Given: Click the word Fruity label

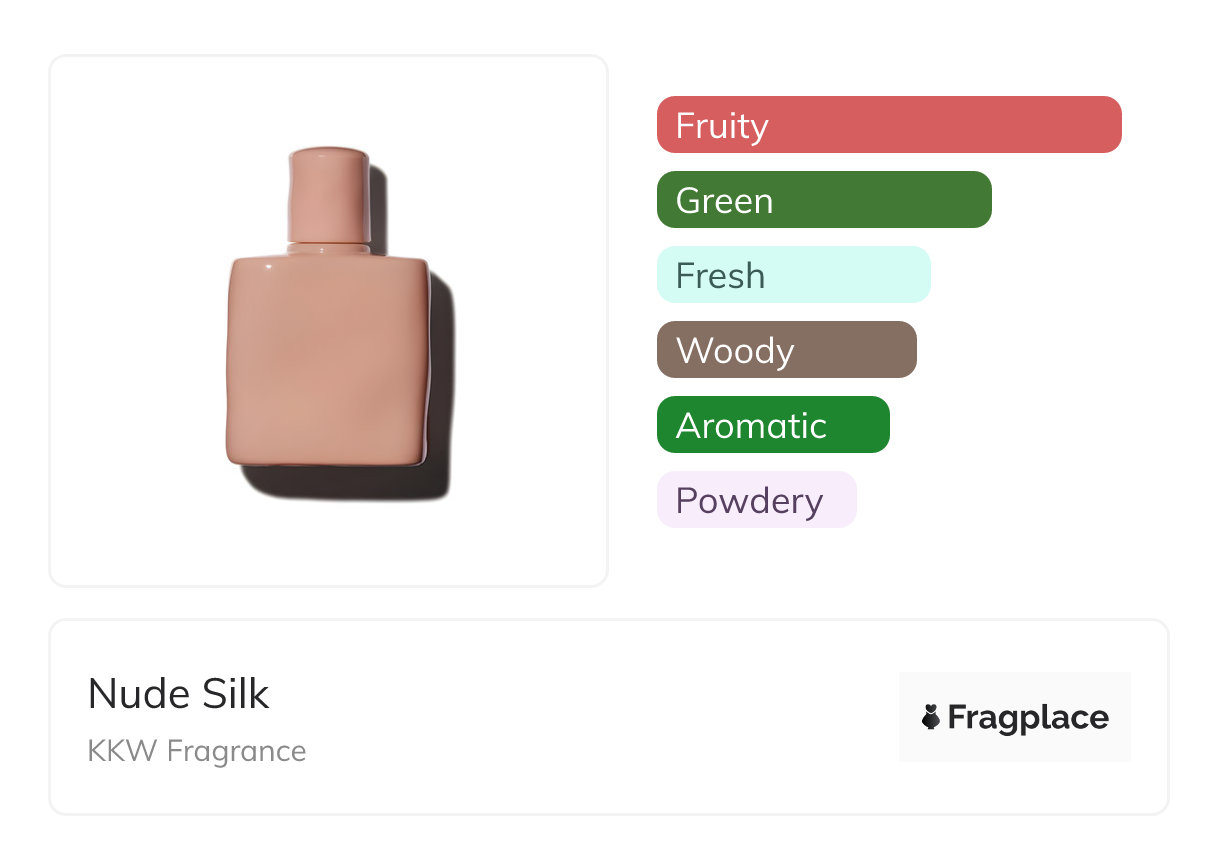Looking at the screenshot, I should (x=722, y=126).
